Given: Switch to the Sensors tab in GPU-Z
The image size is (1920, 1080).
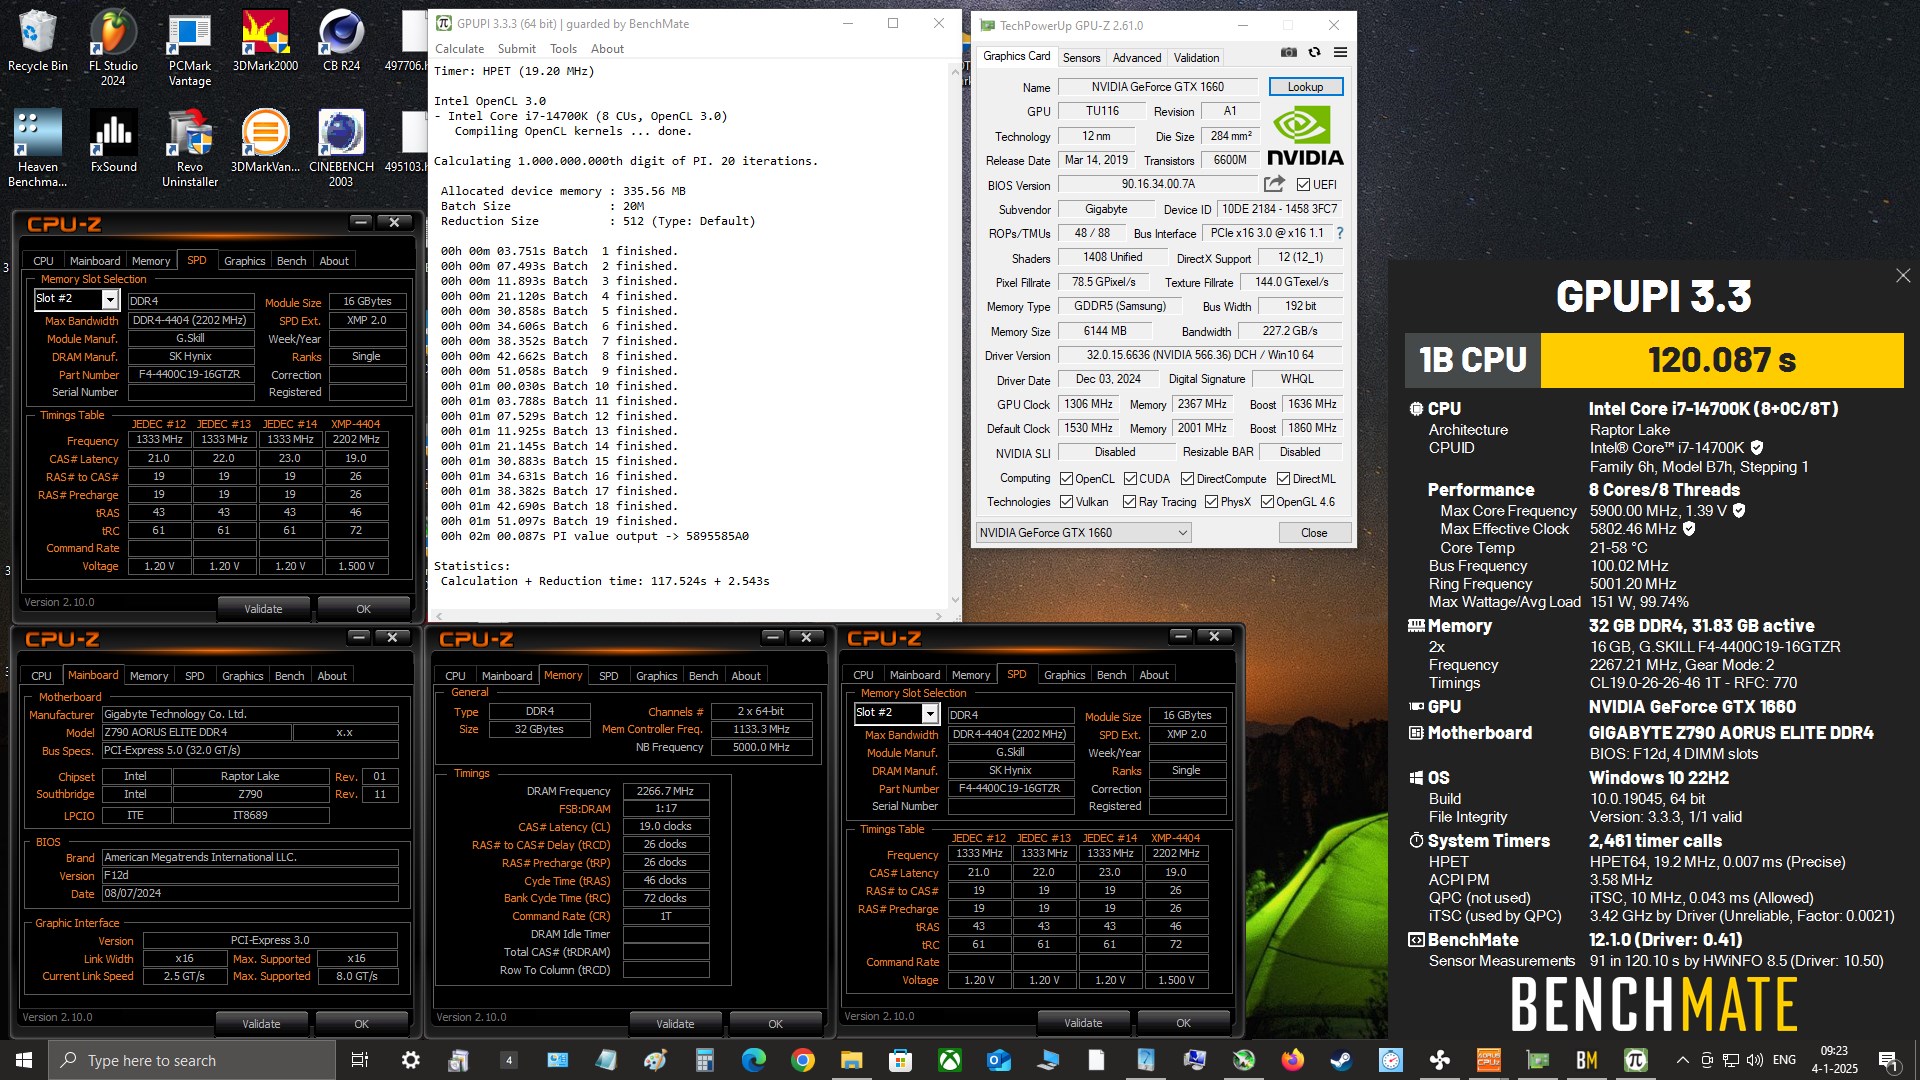Looking at the screenshot, I should pyautogui.click(x=1081, y=58).
